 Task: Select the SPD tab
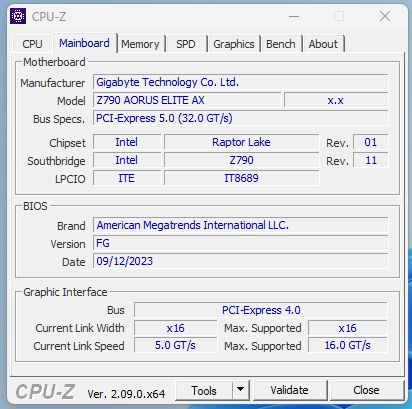tap(186, 44)
